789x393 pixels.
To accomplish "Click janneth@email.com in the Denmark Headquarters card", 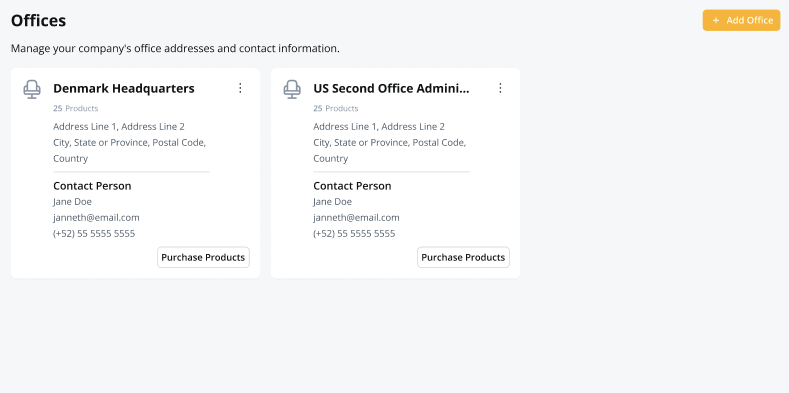I will pos(96,217).
